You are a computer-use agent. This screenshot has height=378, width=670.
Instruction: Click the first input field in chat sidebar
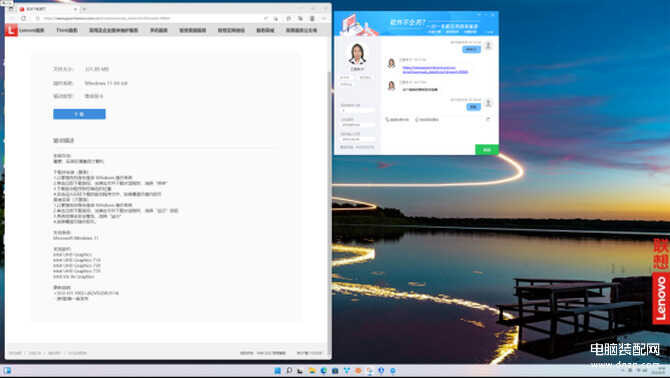[x=358, y=110]
